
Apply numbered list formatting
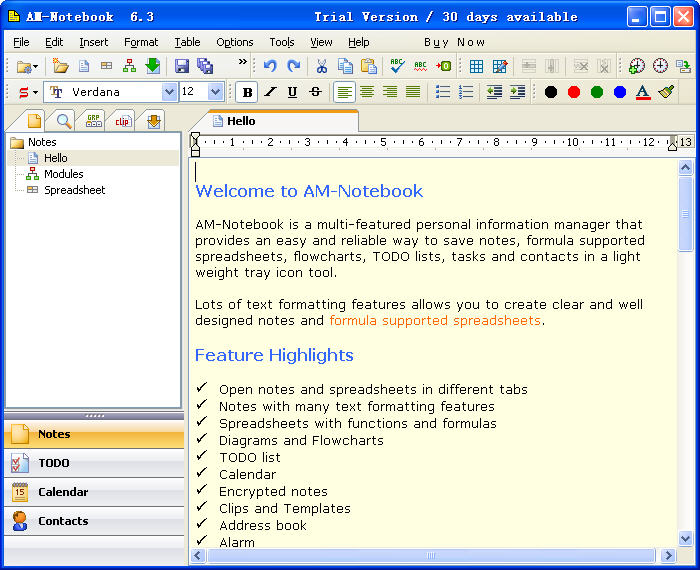click(x=466, y=92)
